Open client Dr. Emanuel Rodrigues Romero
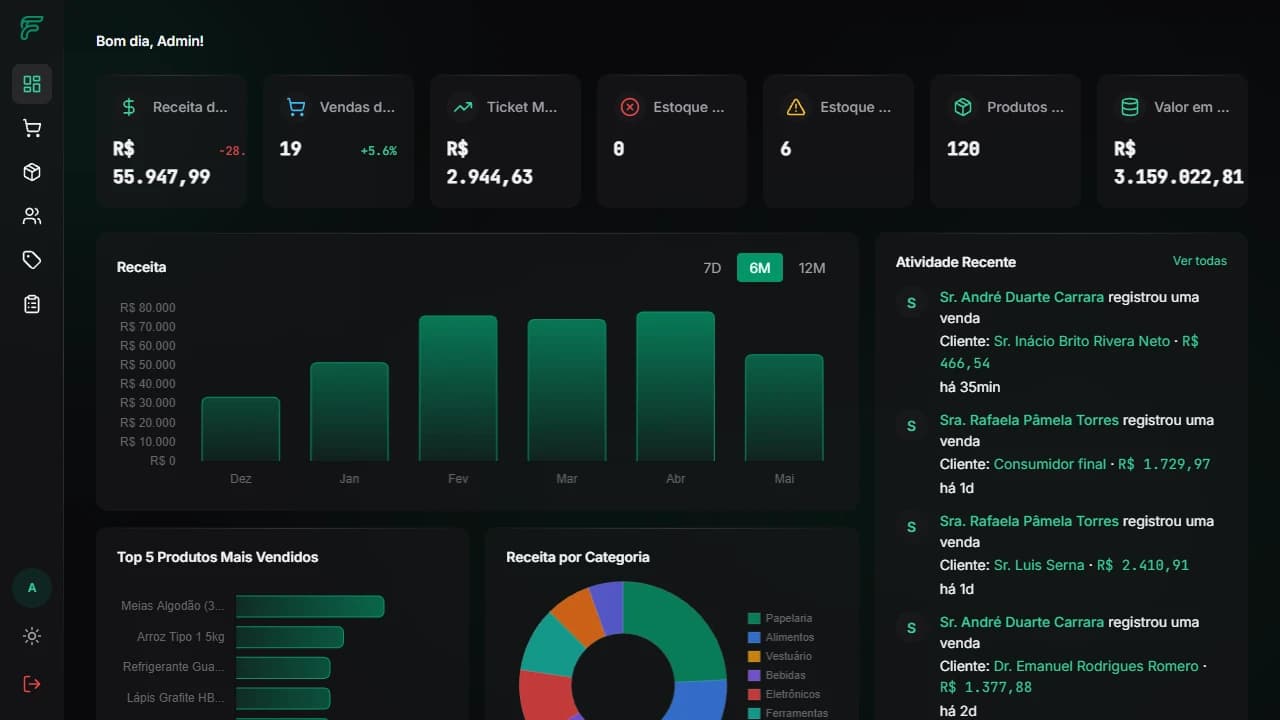 1096,666
